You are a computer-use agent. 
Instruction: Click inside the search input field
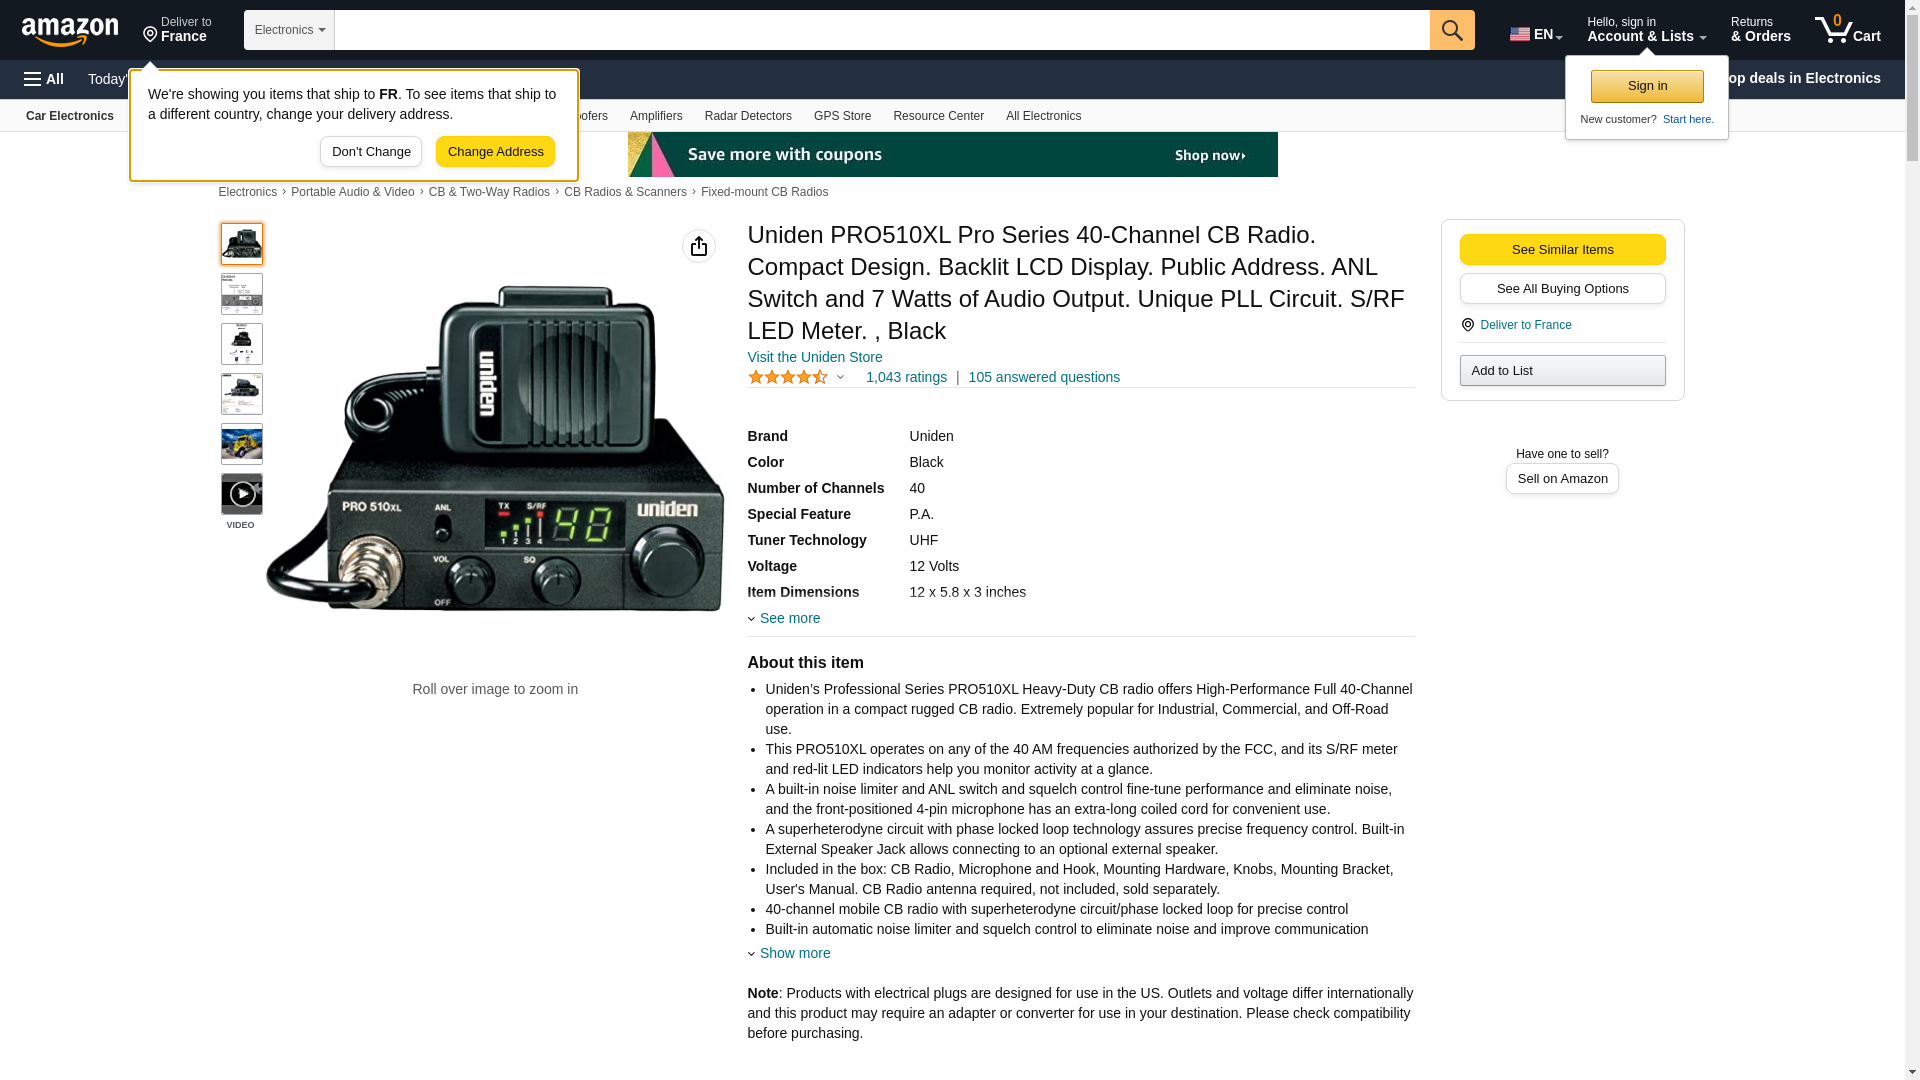pos(880,30)
